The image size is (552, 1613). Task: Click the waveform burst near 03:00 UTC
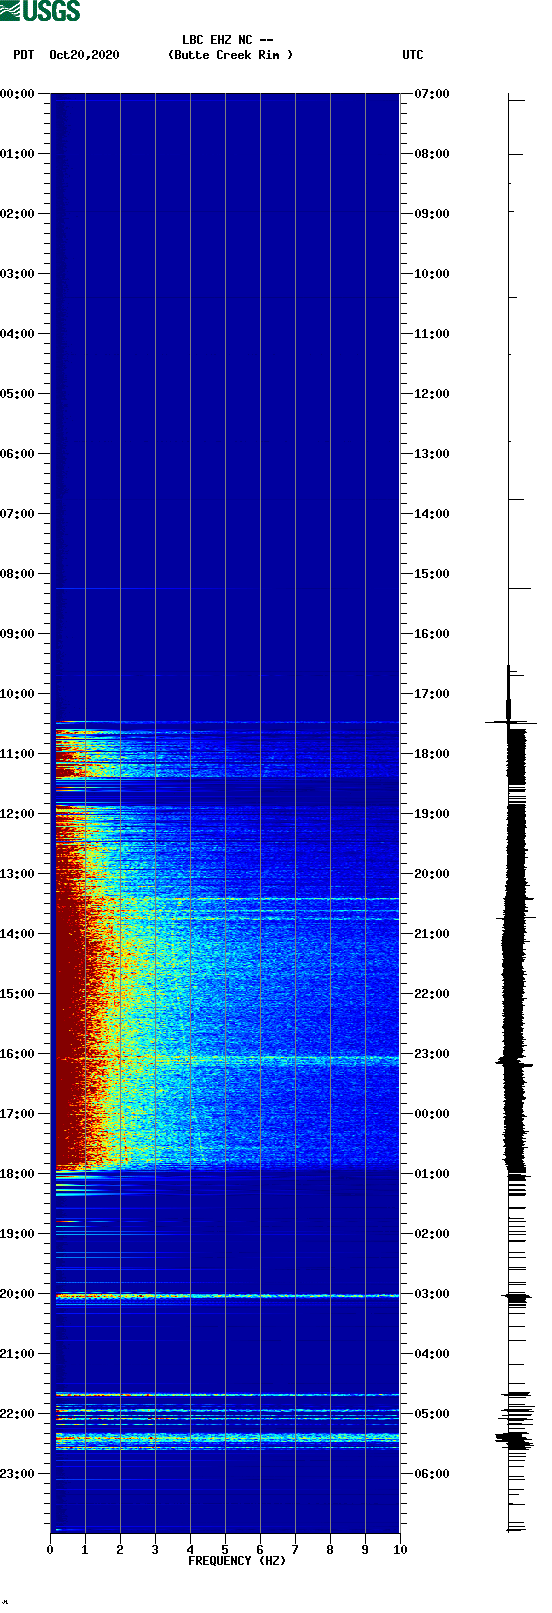coord(517,1299)
